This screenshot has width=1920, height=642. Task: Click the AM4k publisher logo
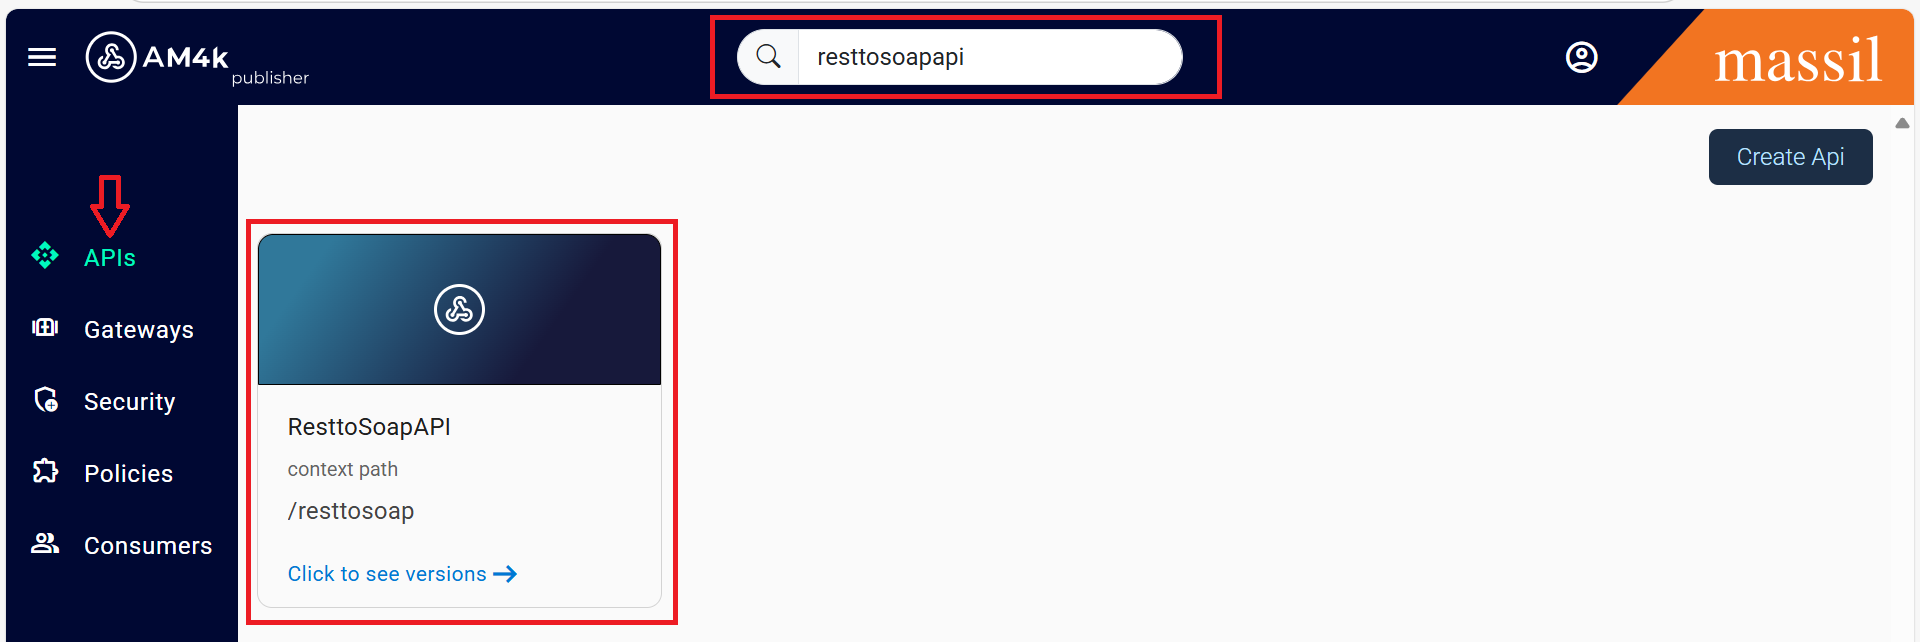[197, 59]
